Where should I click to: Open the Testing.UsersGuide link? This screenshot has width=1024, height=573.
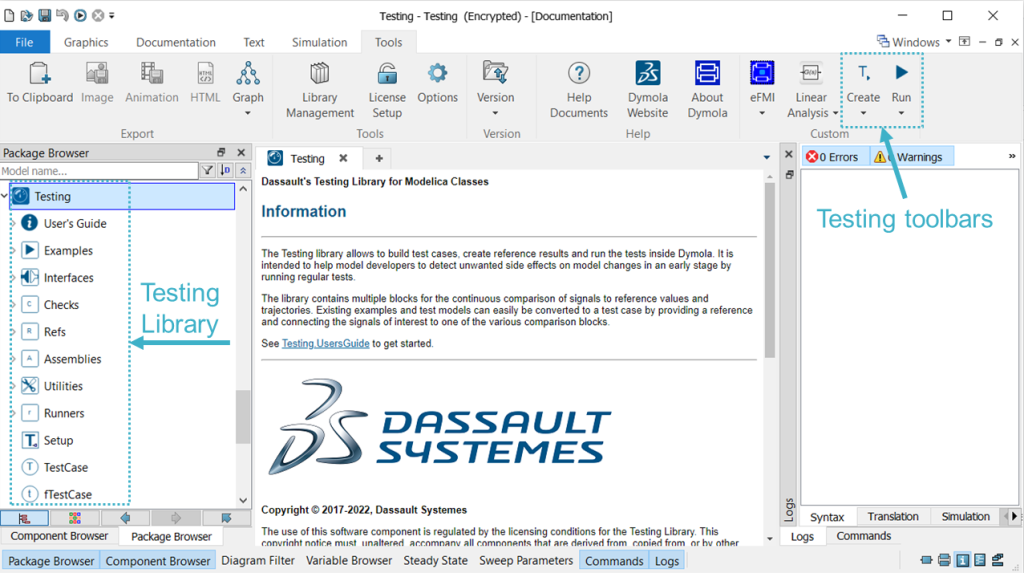tap(325, 343)
